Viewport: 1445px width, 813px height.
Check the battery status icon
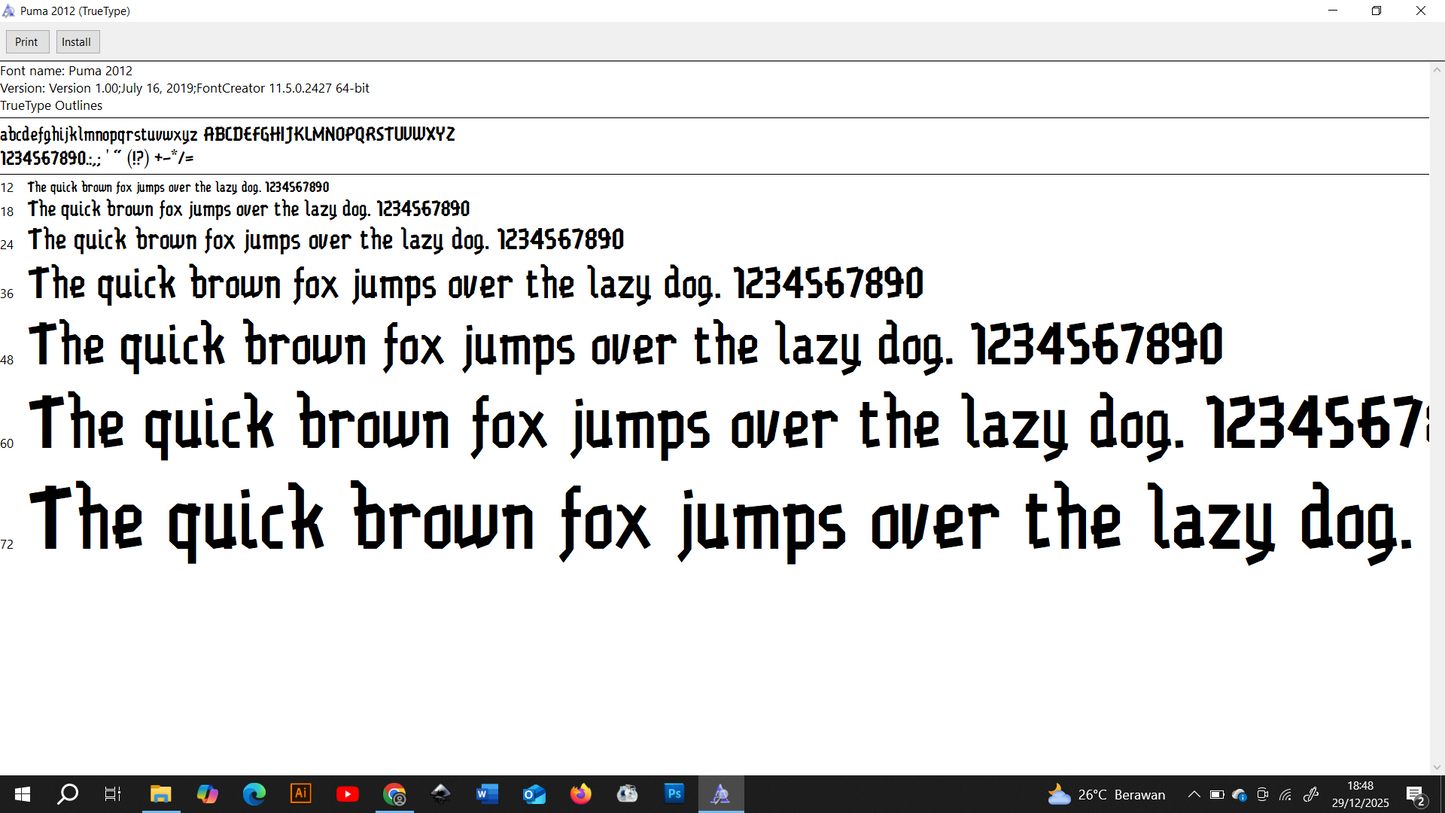[x=1217, y=795]
